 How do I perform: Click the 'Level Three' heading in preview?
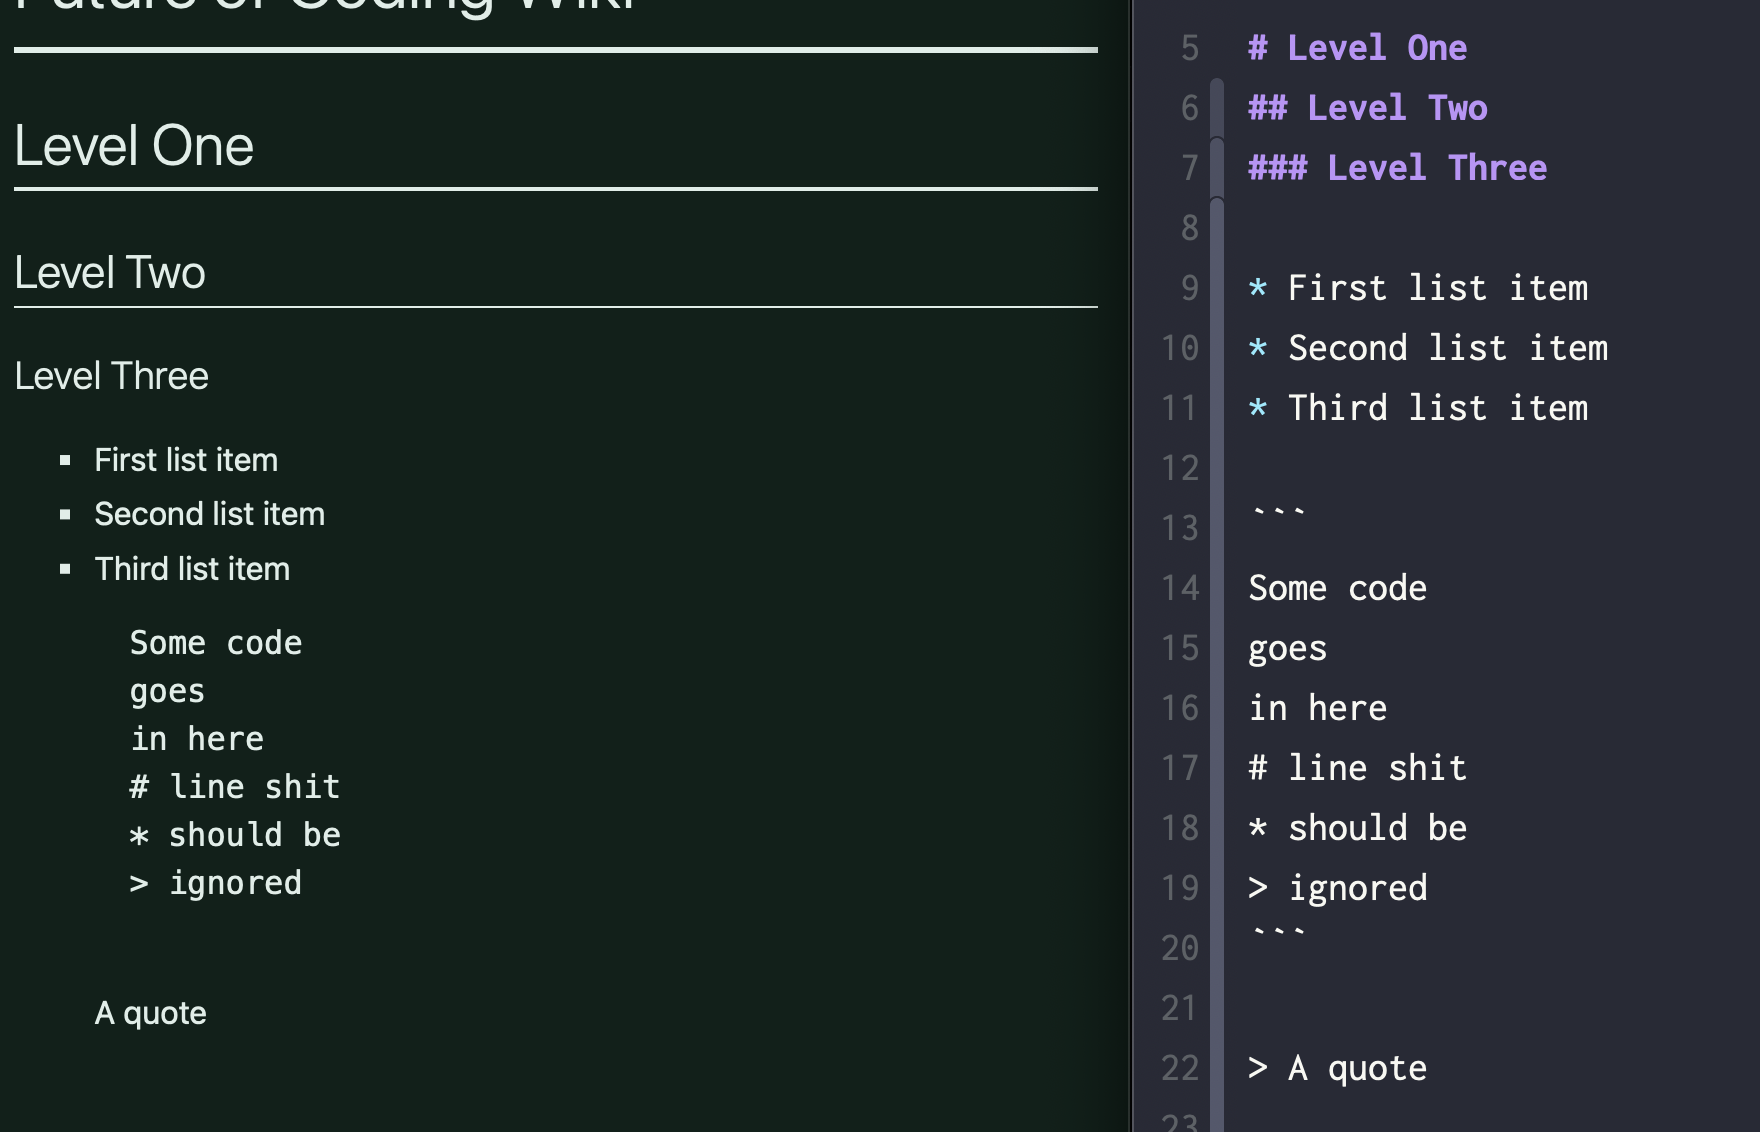[x=112, y=376]
